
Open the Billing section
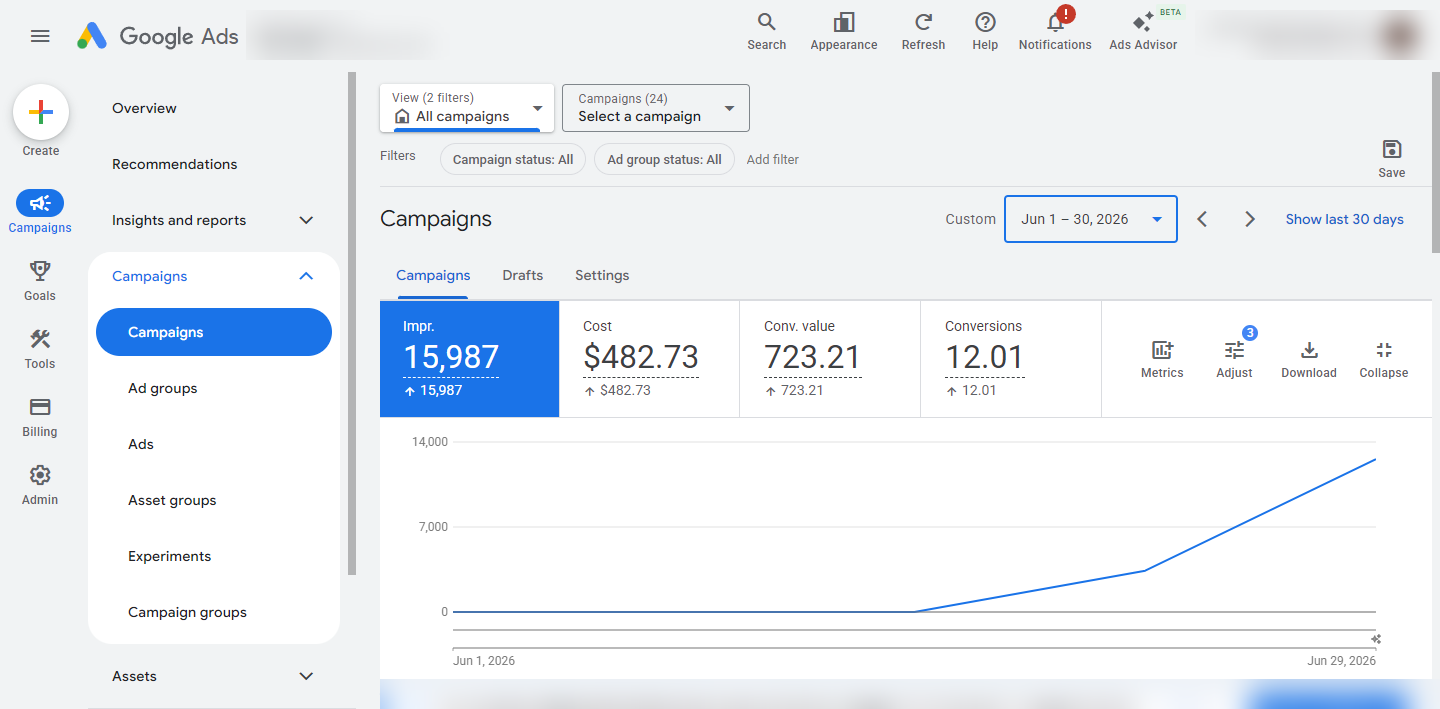pos(40,417)
